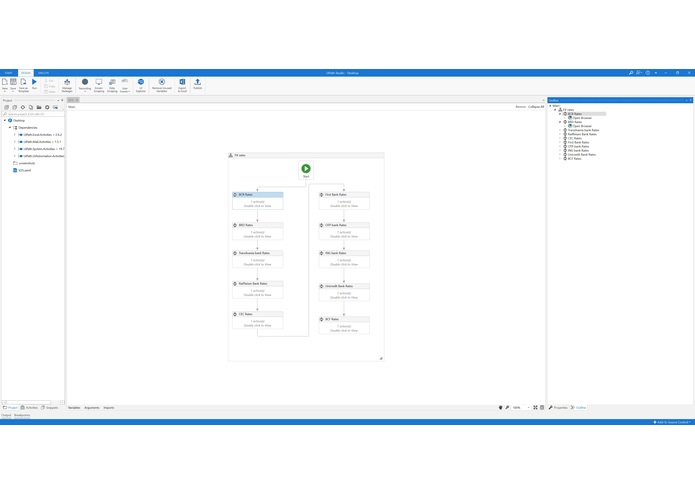695x494 pixels.
Task: Click the Paste button in the ribbon
Action: coord(50,91)
